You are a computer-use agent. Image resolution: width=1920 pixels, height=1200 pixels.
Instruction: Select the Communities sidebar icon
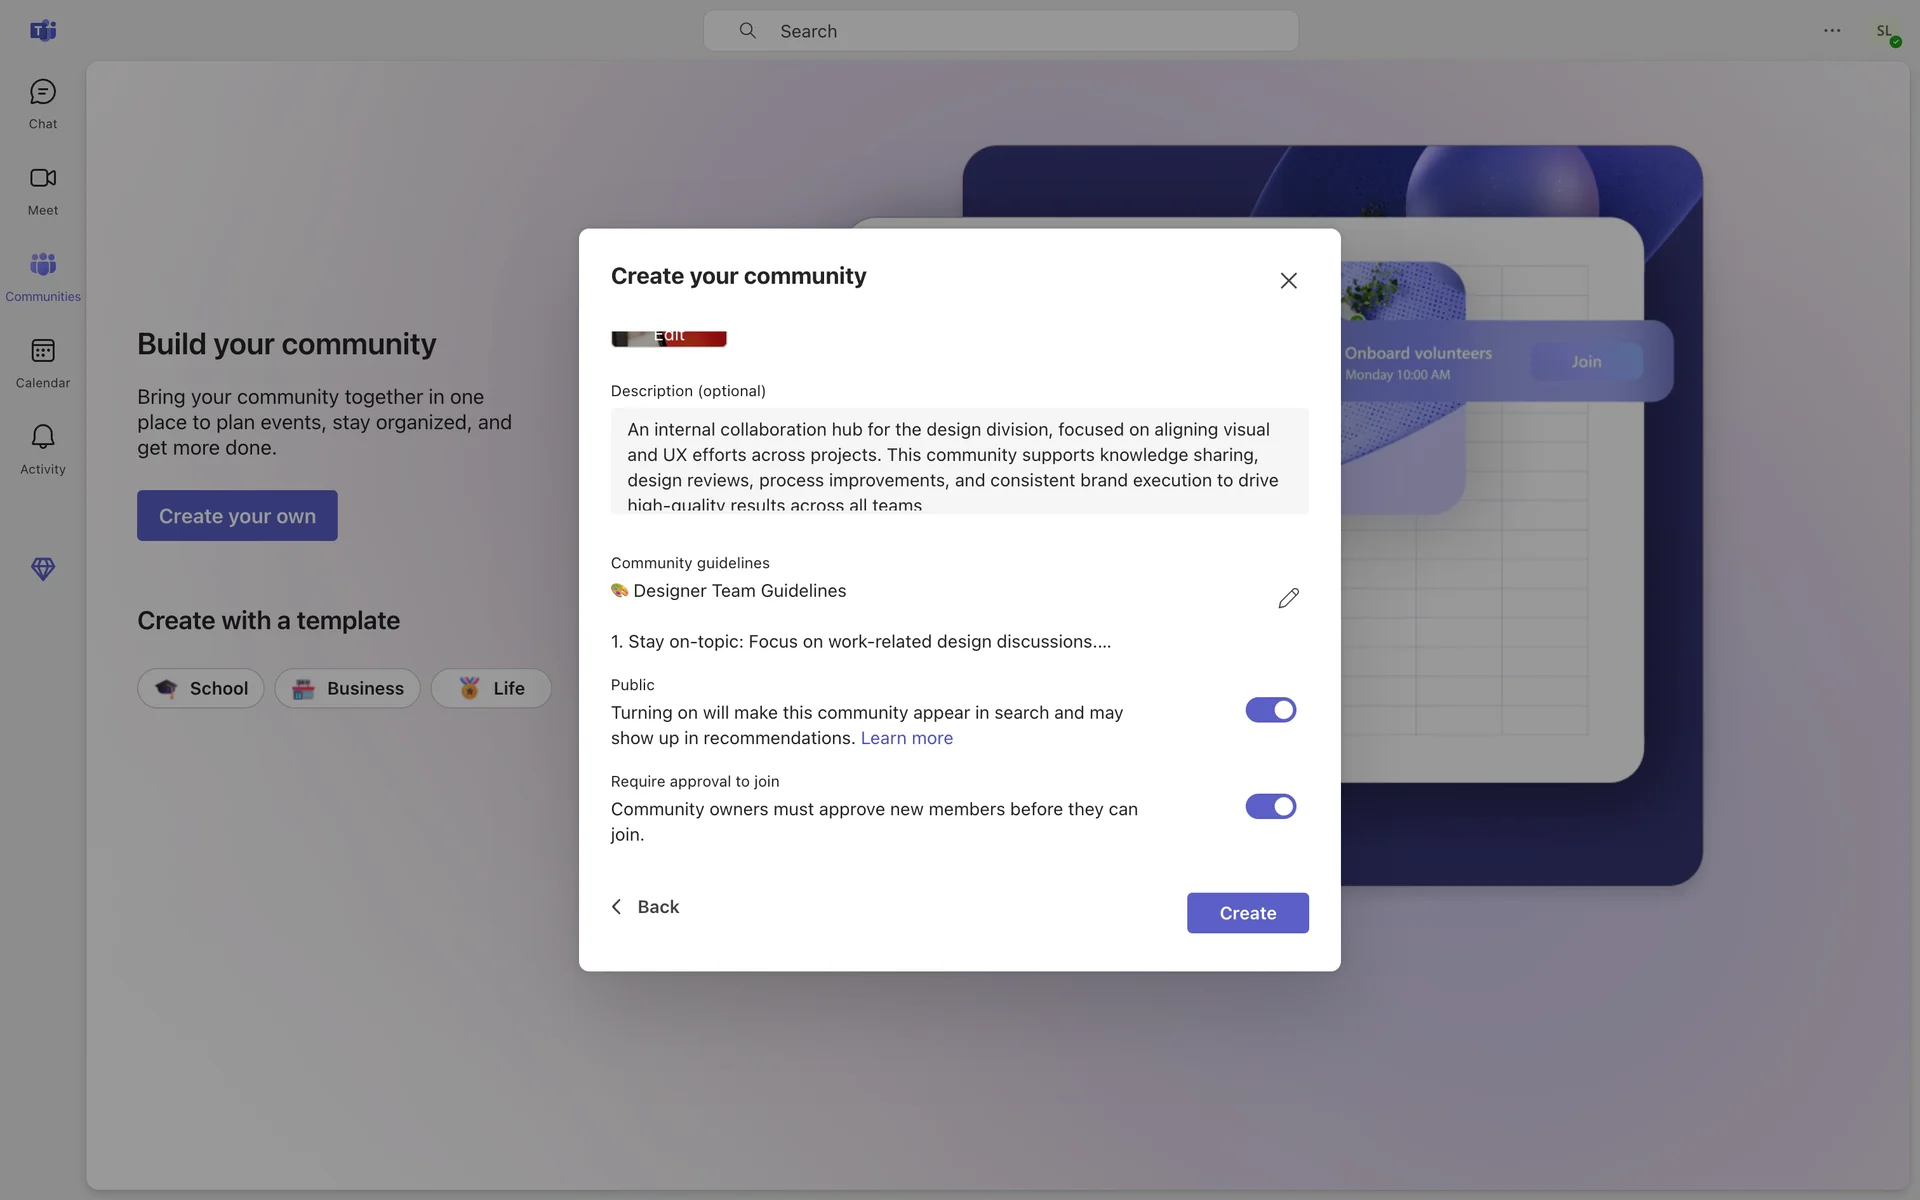pyautogui.click(x=42, y=265)
